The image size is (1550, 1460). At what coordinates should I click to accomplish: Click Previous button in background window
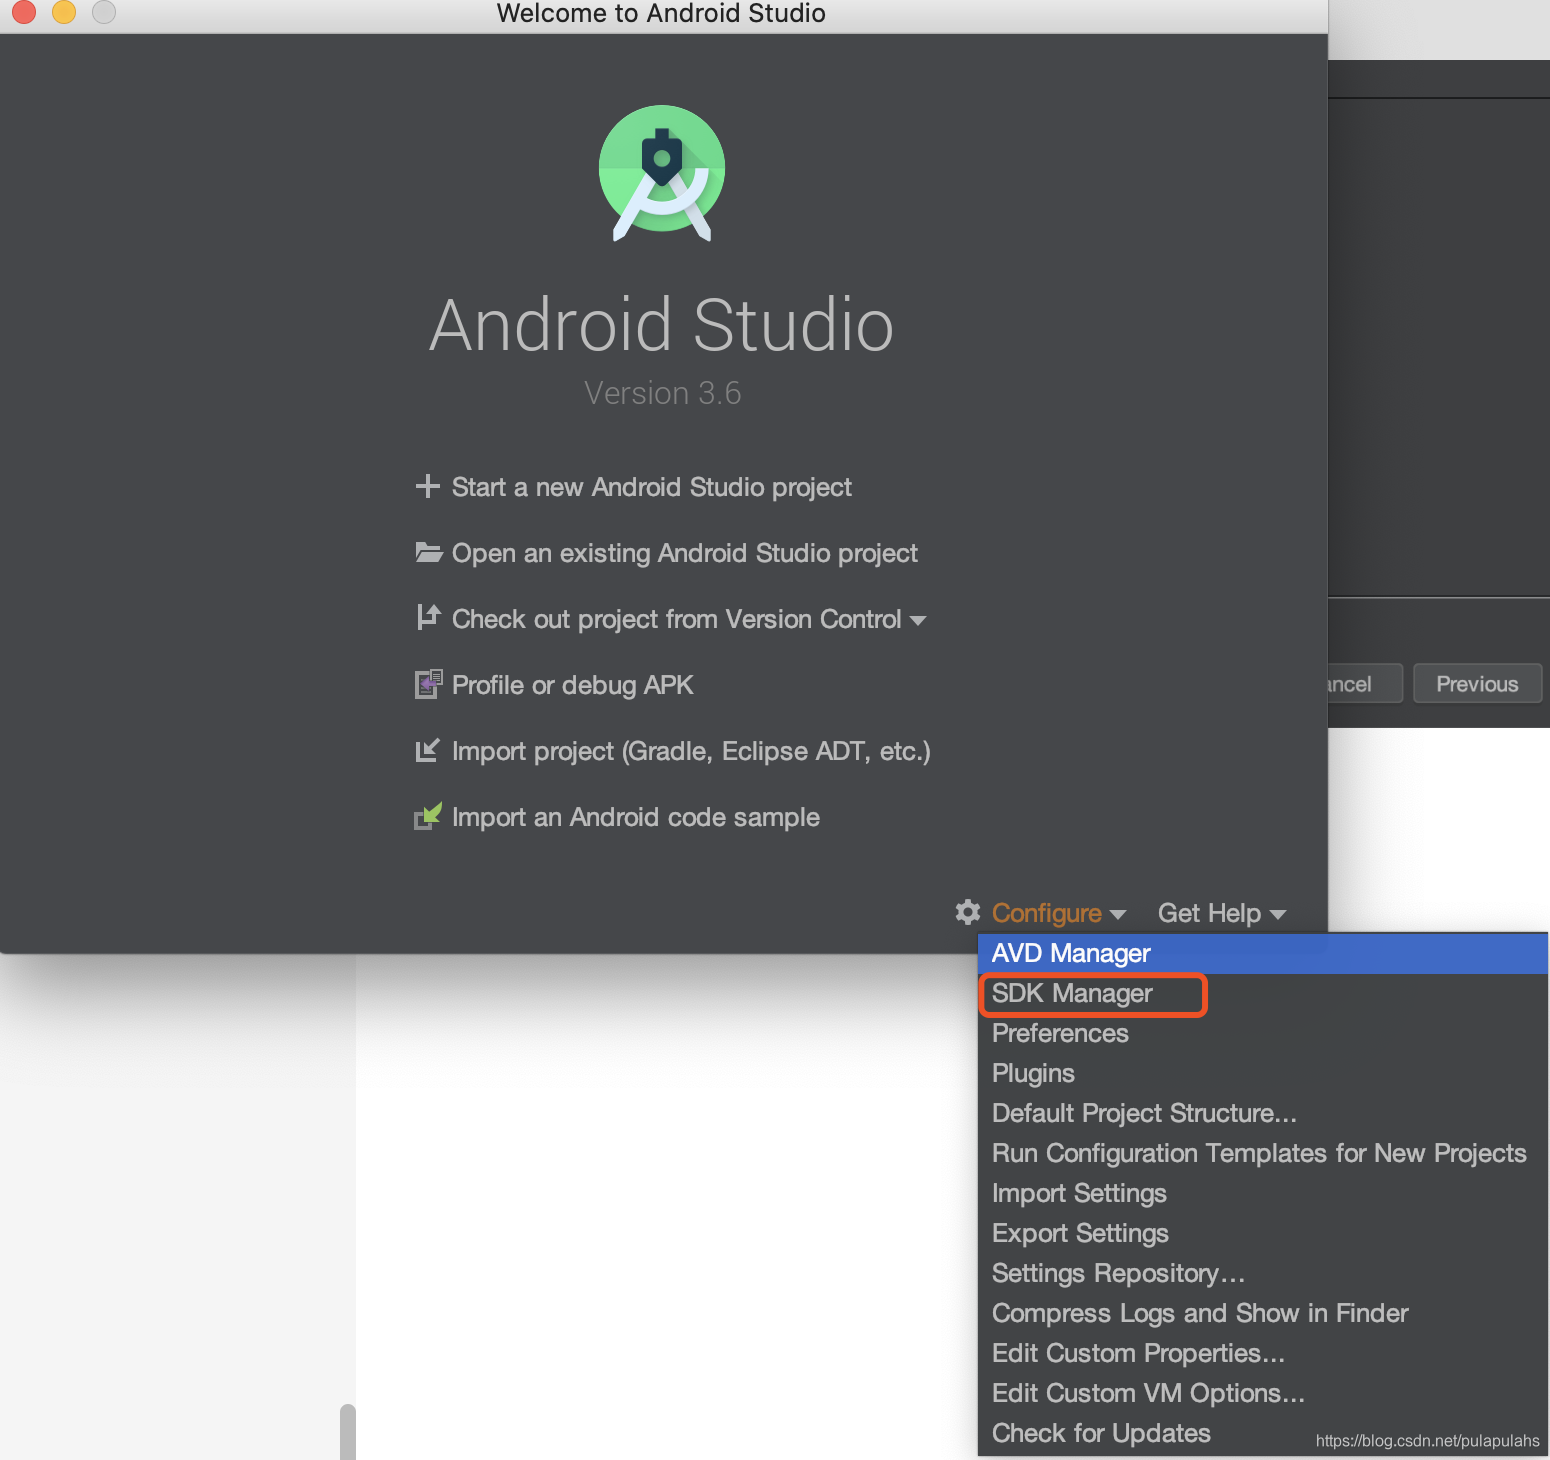[x=1477, y=684]
